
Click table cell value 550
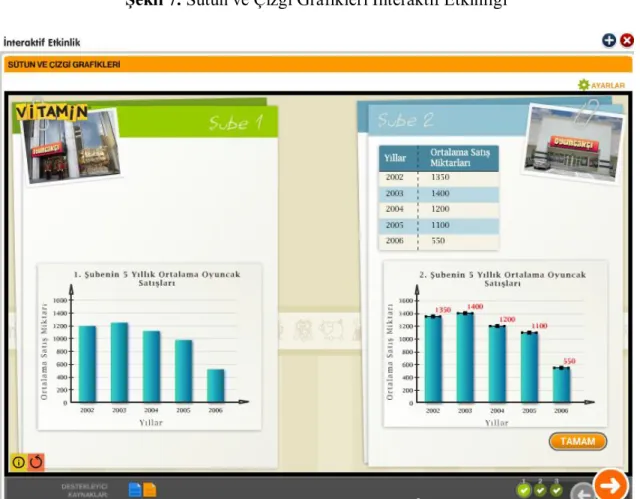tap(438, 241)
